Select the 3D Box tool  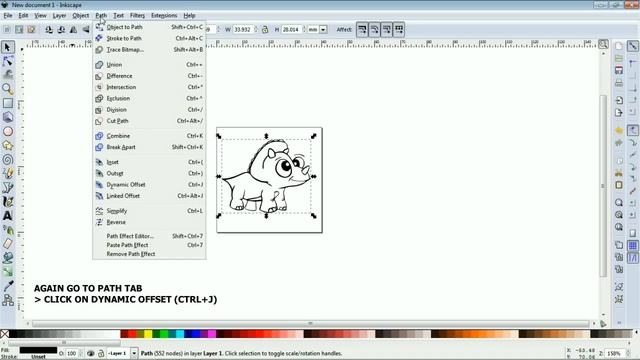pyautogui.click(x=7, y=117)
